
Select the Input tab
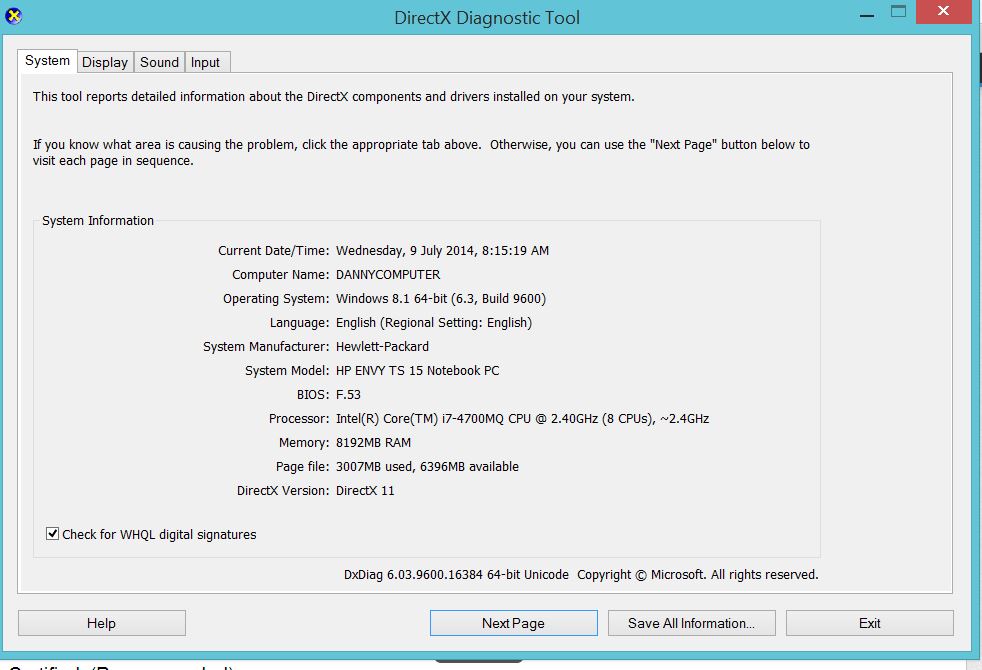tap(205, 62)
